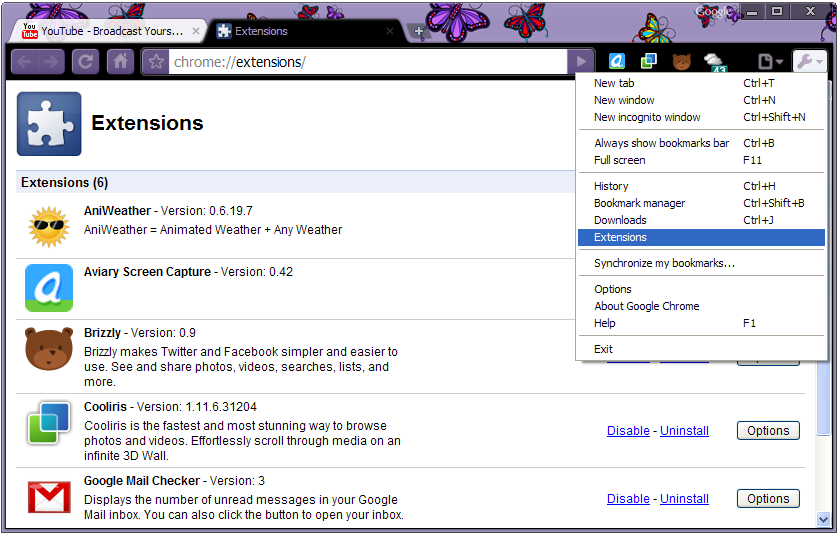Open the page menu dropdown
The height and width of the screenshot is (535, 839).
770,62
